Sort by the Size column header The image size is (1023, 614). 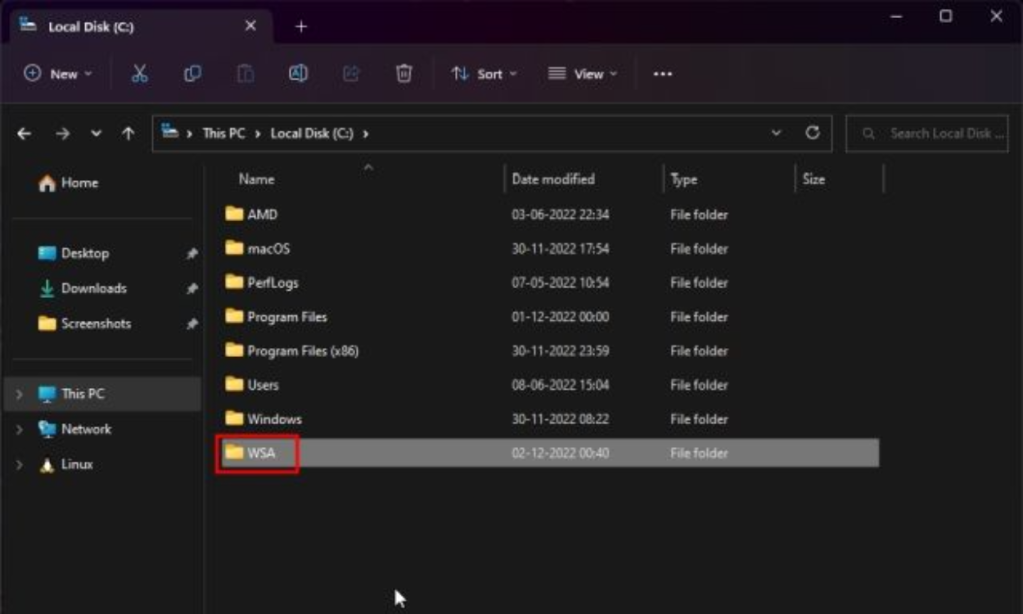[x=814, y=179]
